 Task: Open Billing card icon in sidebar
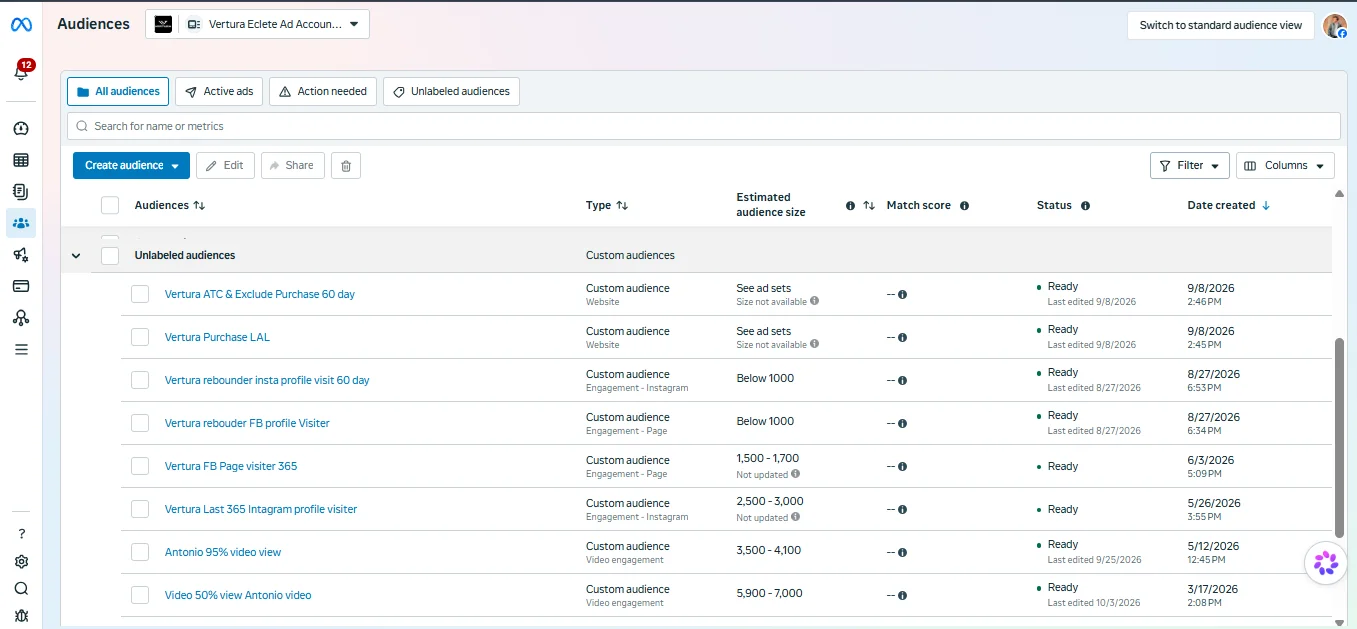point(21,286)
